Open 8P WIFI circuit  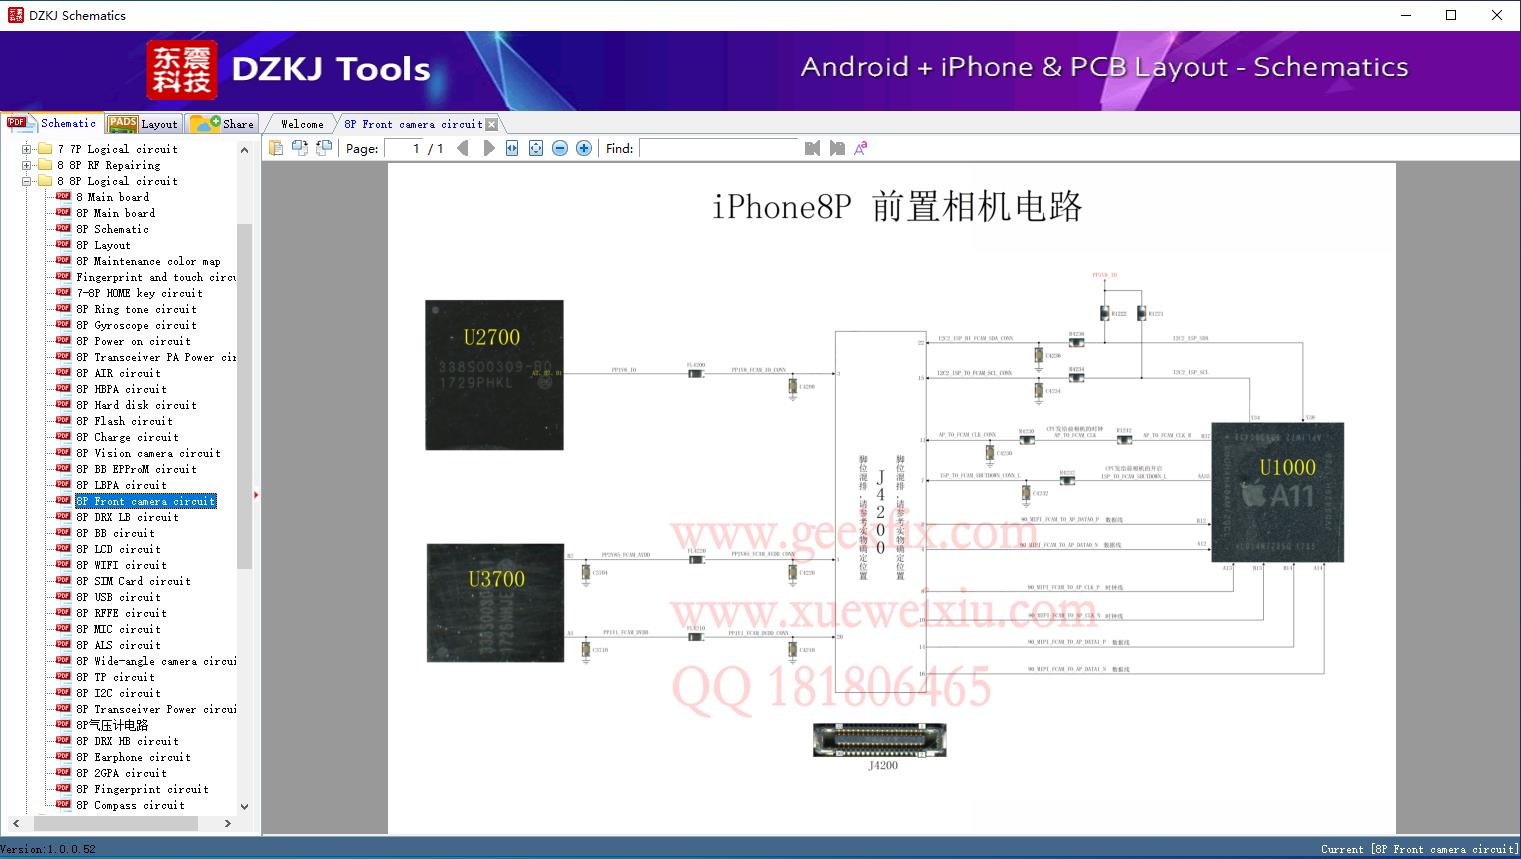click(x=121, y=565)
